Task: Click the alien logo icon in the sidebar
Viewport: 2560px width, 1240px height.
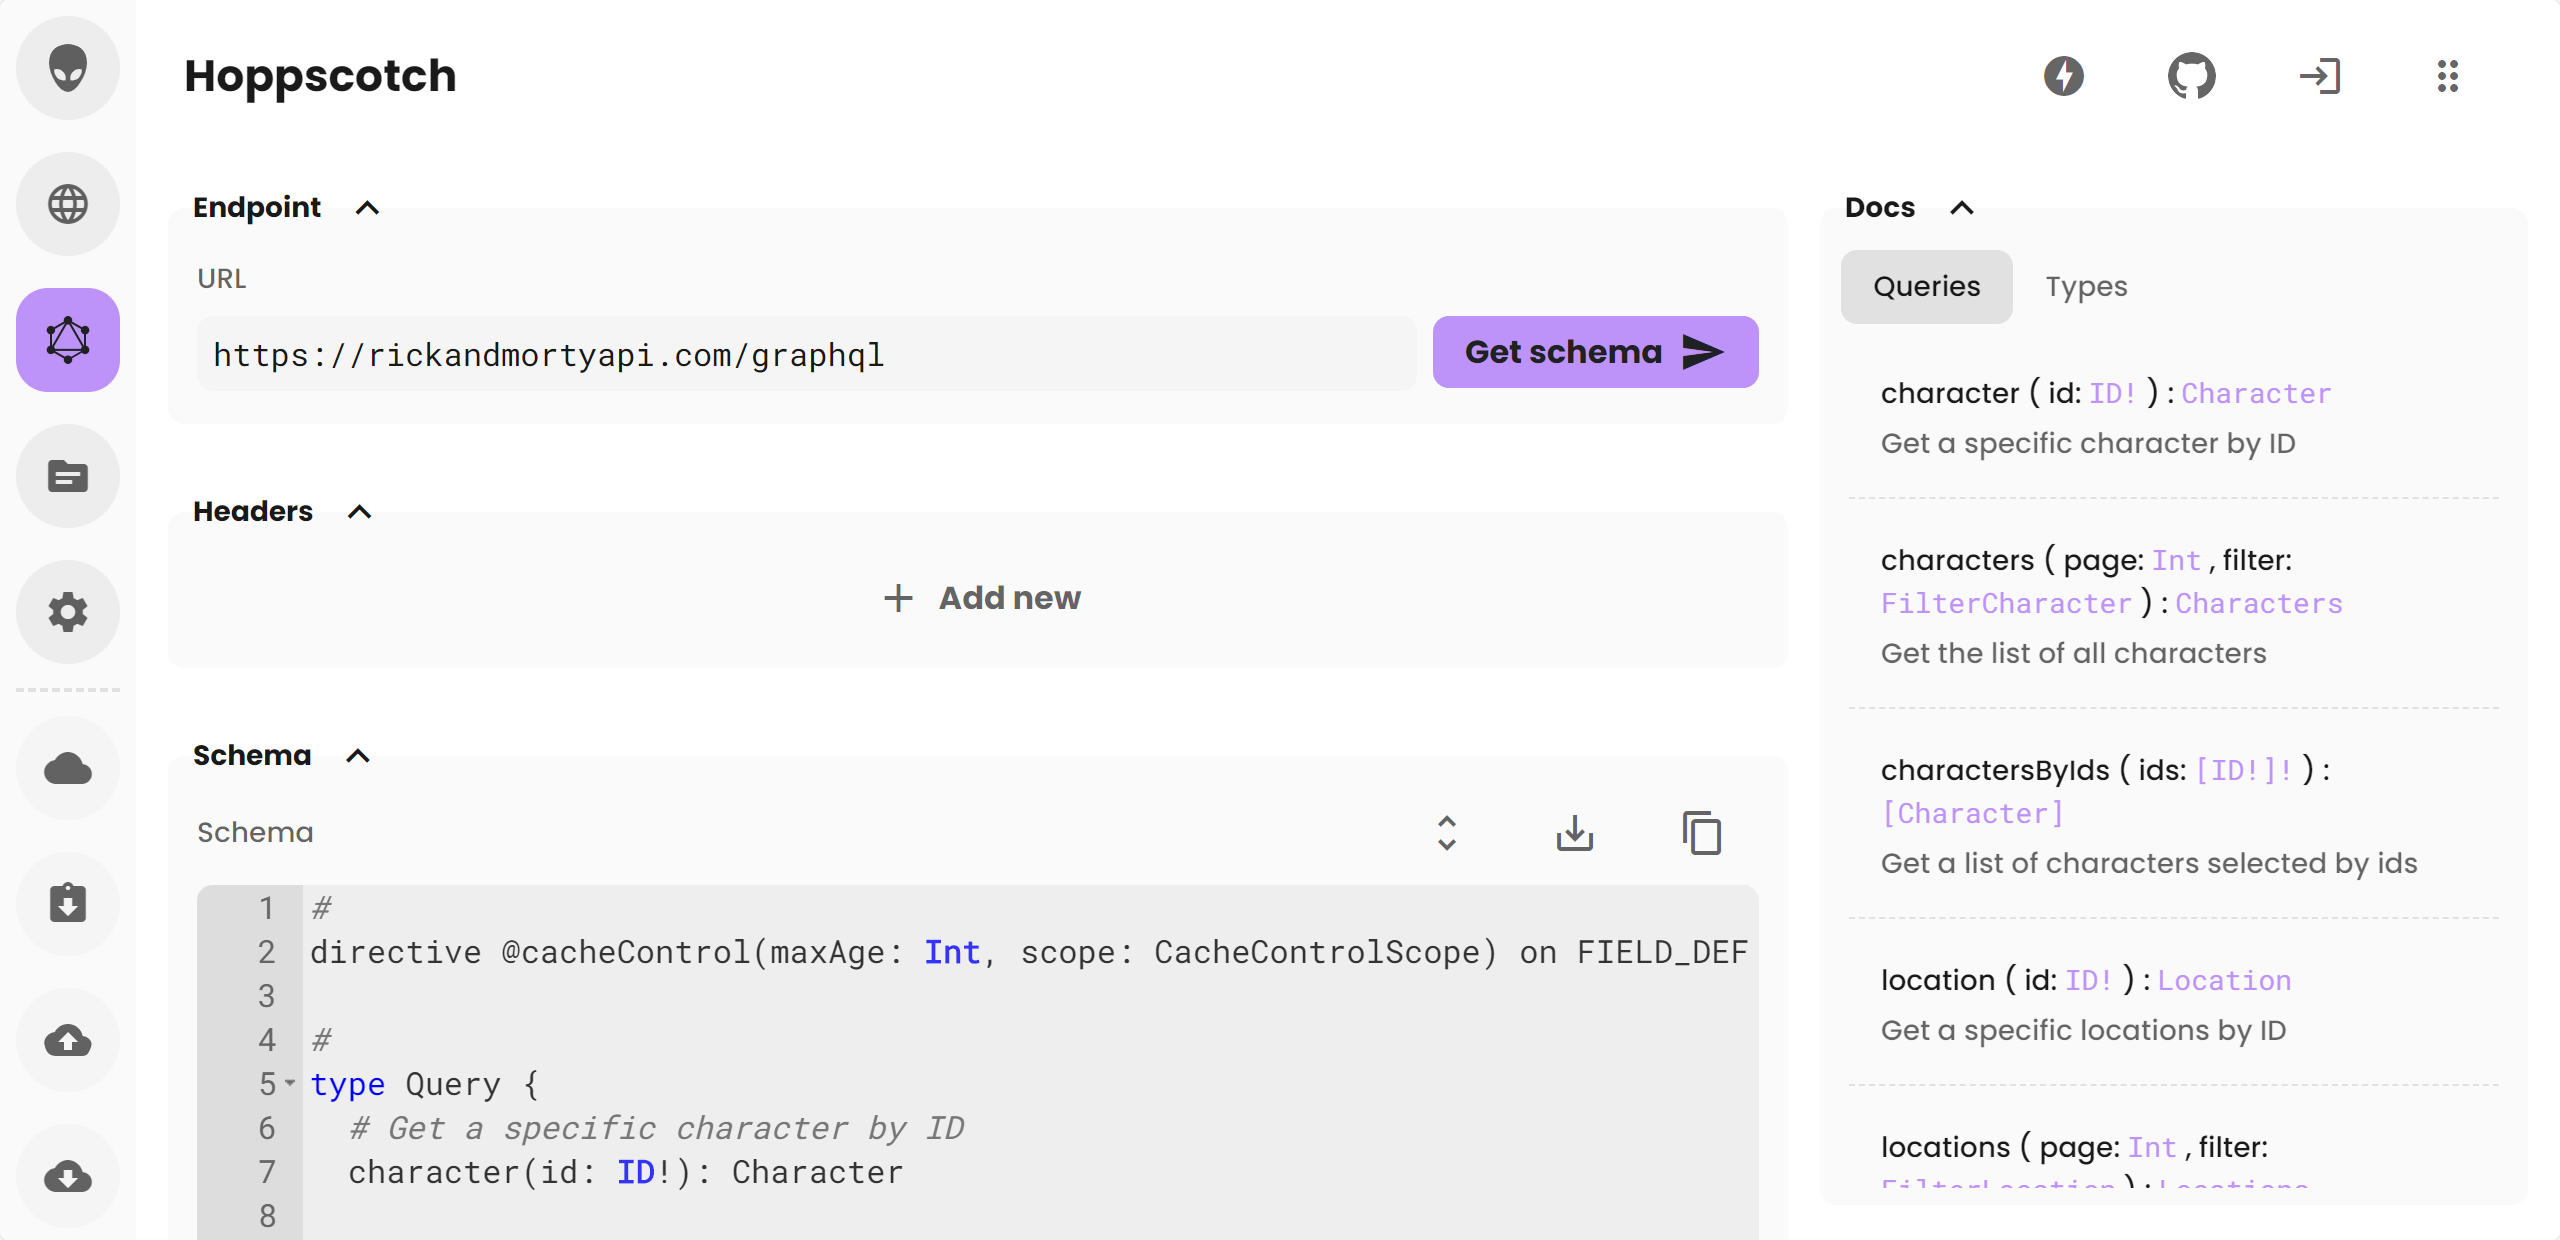Action: [x=68, y=68]
